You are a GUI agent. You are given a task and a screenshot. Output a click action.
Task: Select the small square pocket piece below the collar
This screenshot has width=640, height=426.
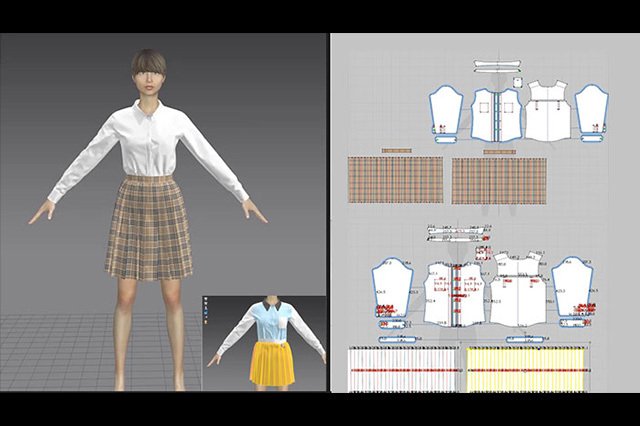tap(518, 82)
